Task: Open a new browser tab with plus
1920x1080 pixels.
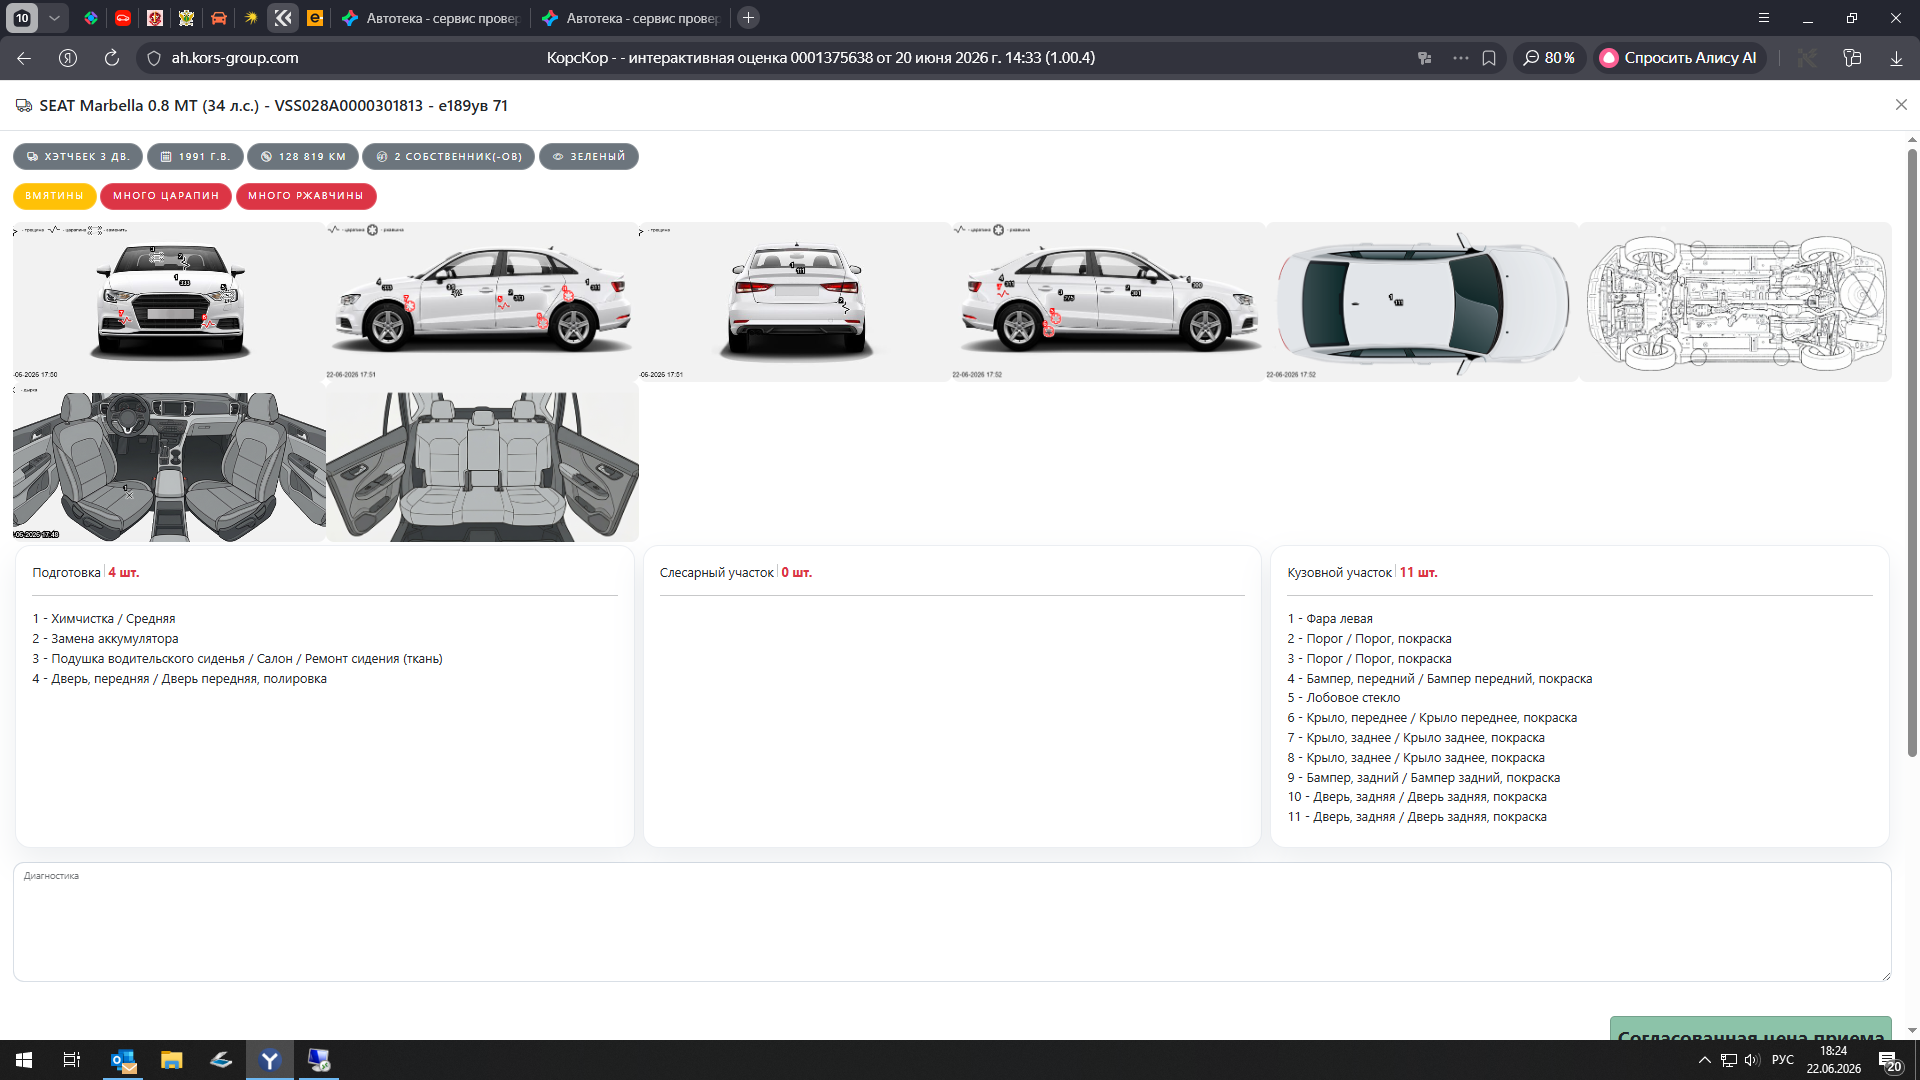Action: (748, 18)
